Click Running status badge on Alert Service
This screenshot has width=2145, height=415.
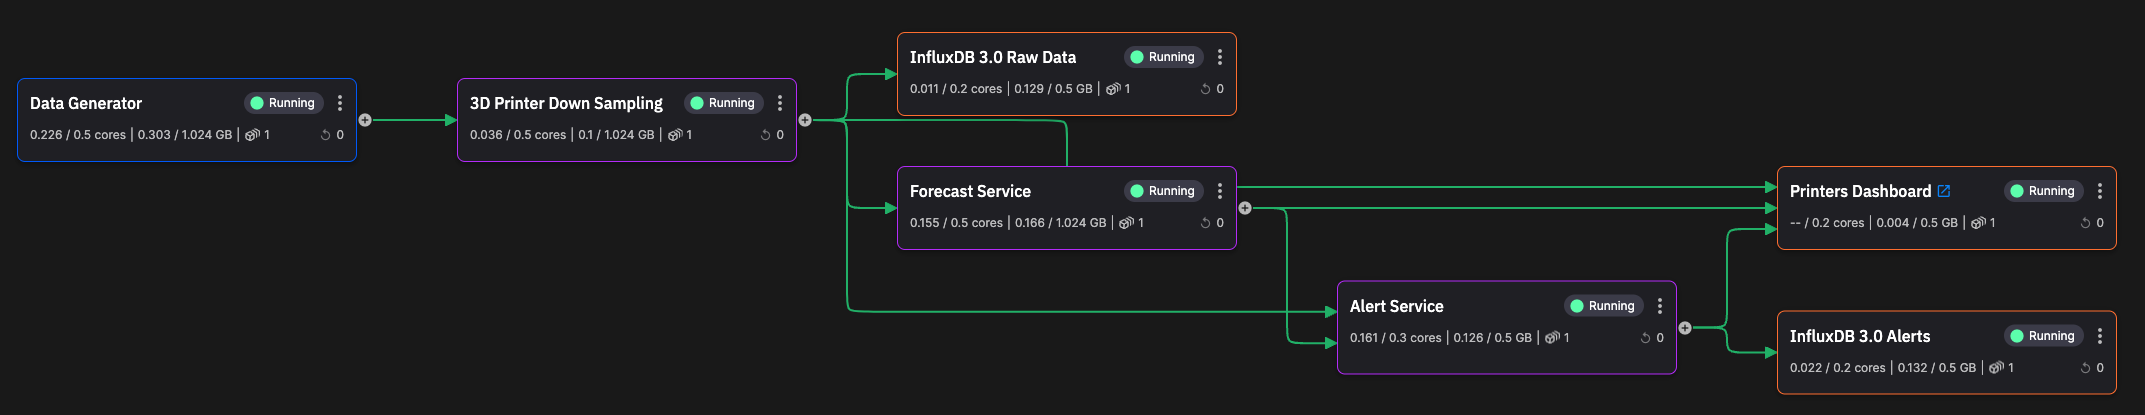pyautogui.click(x=1604, y=306)
